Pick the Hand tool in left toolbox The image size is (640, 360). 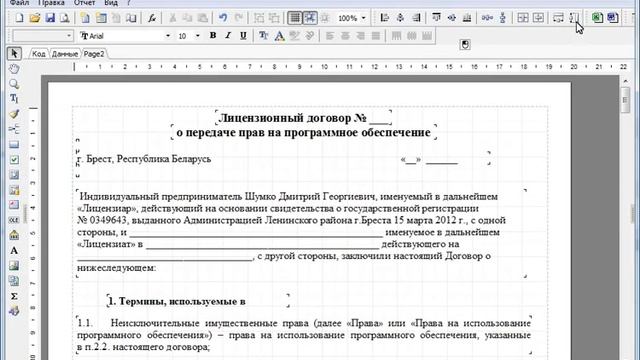click(x=14, y=69)
